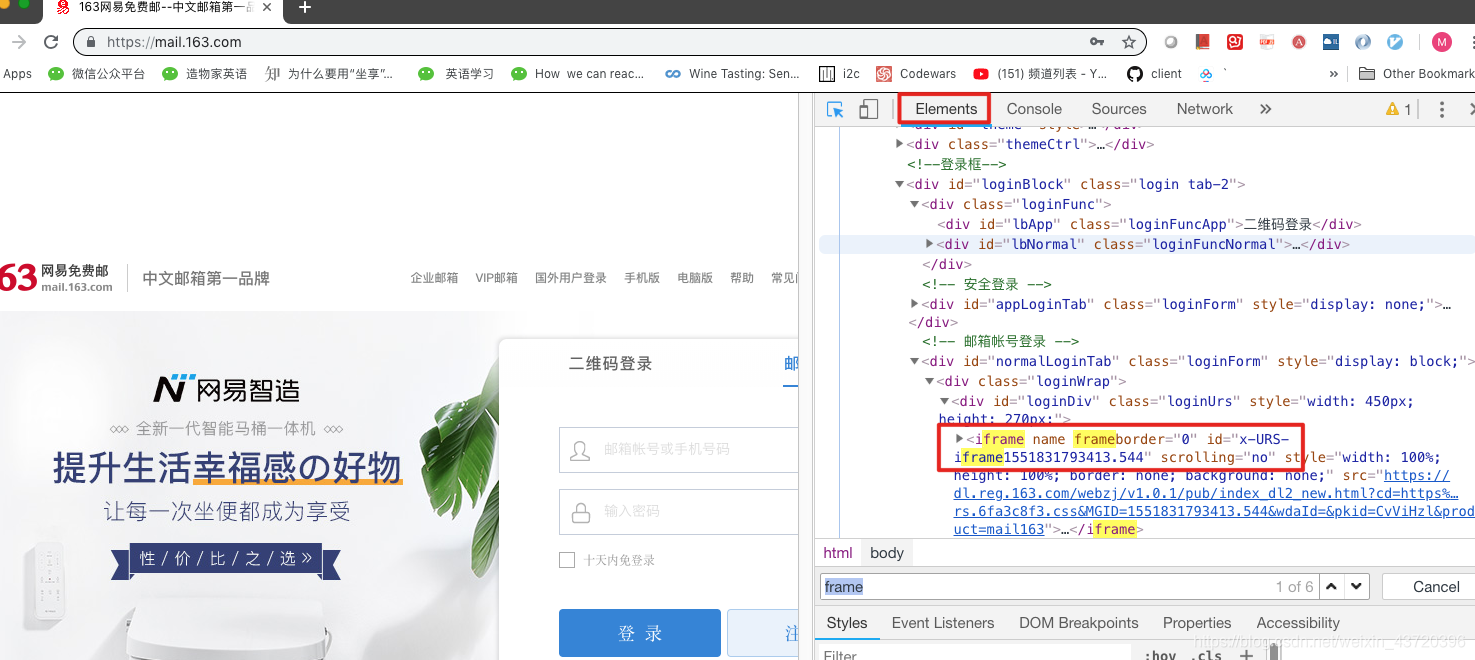Click the body breadcrumb
1475x660 pixels.
(x=887, y=553)
